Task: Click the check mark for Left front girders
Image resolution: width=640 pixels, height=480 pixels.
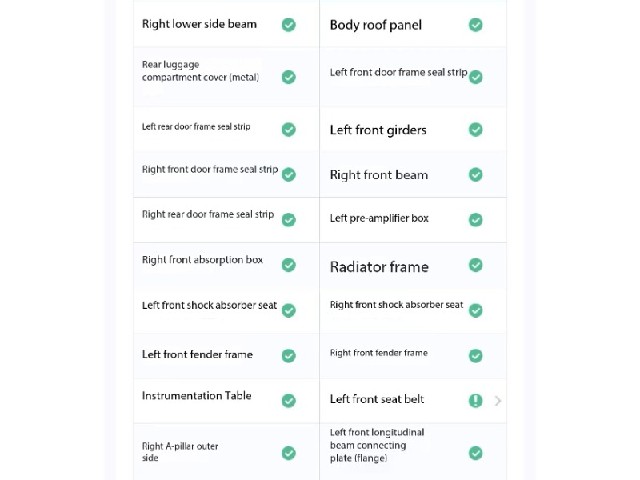Action: click(476, 130)
